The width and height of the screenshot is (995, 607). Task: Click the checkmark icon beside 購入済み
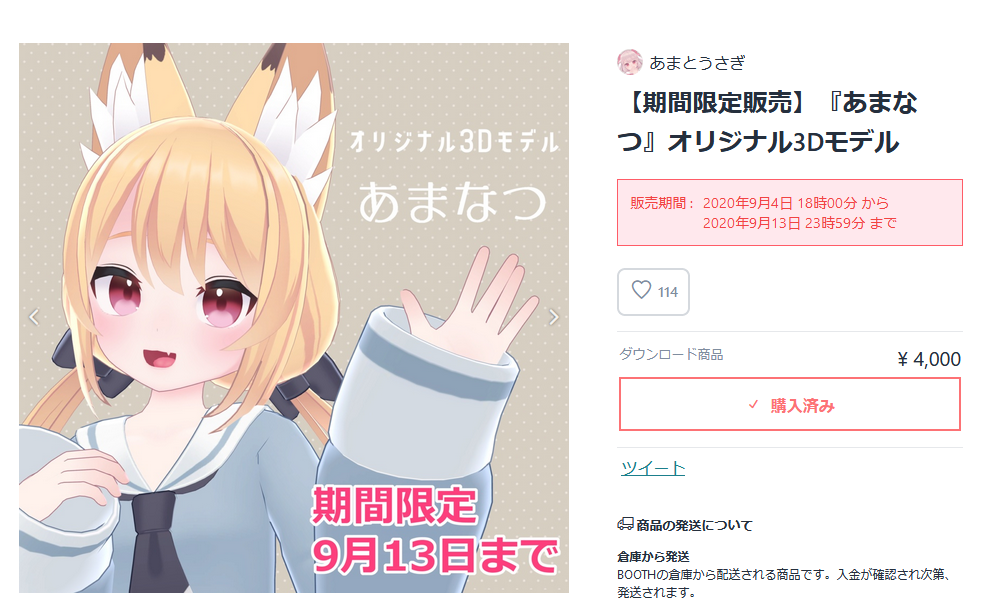tap(753, 405)
